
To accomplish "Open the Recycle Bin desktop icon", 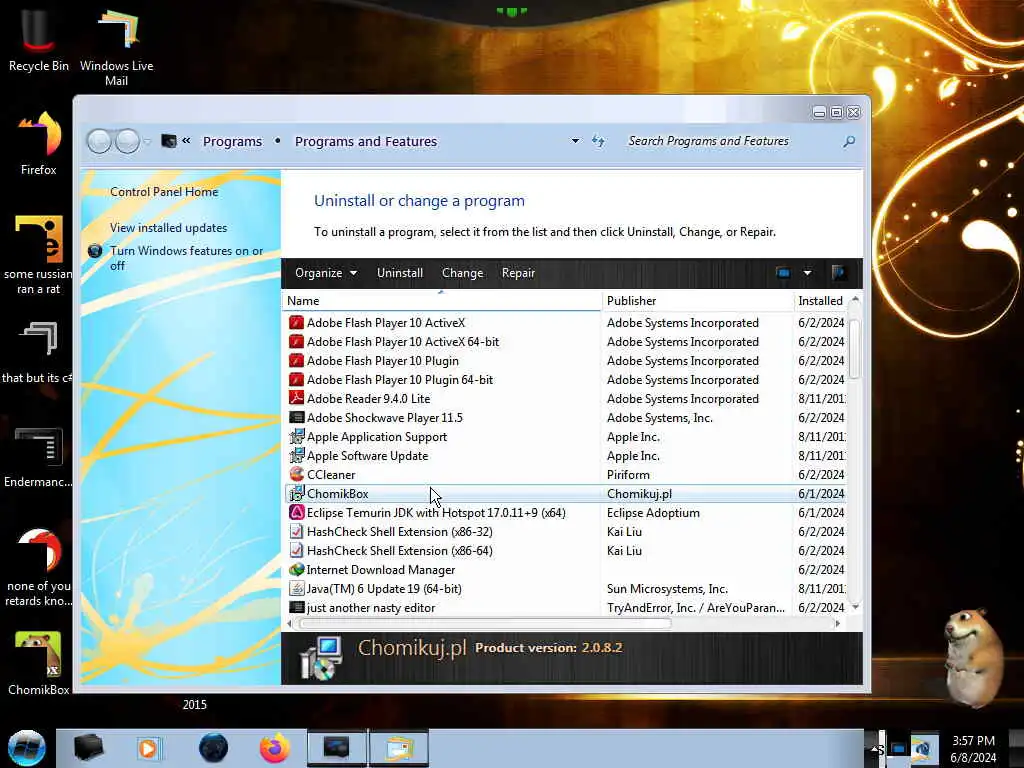I will coord(38,39).
